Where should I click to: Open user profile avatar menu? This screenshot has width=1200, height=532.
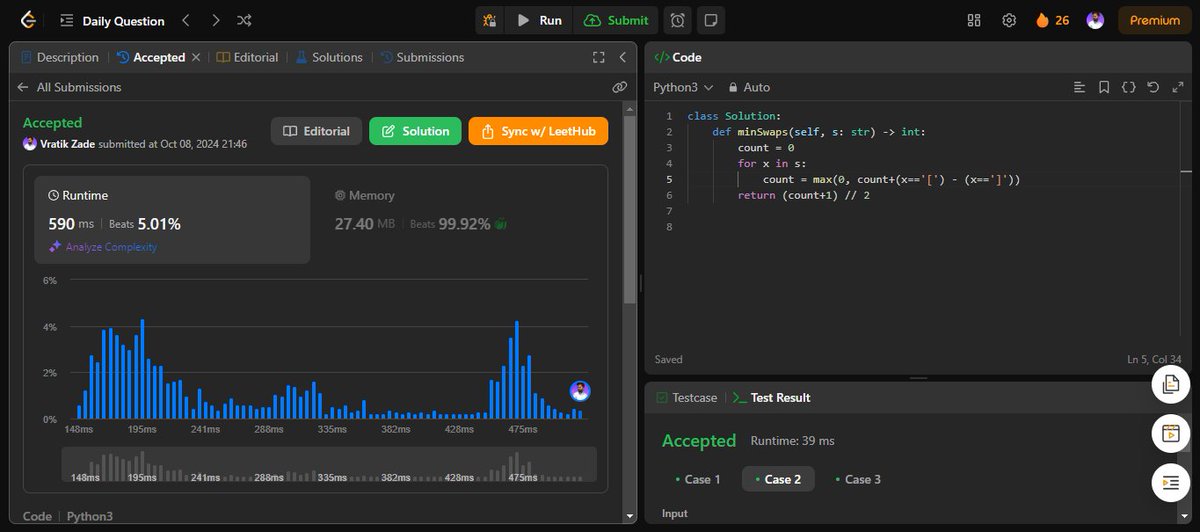1095,20
